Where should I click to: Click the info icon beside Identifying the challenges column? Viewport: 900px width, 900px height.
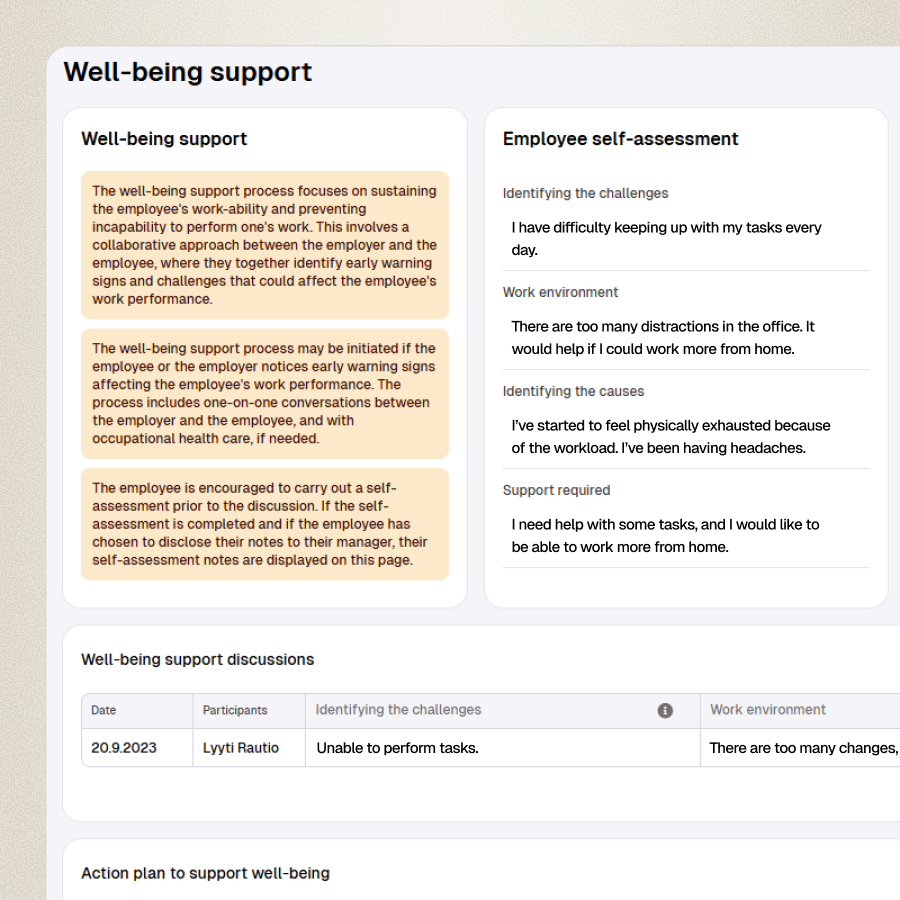(665, 710)
